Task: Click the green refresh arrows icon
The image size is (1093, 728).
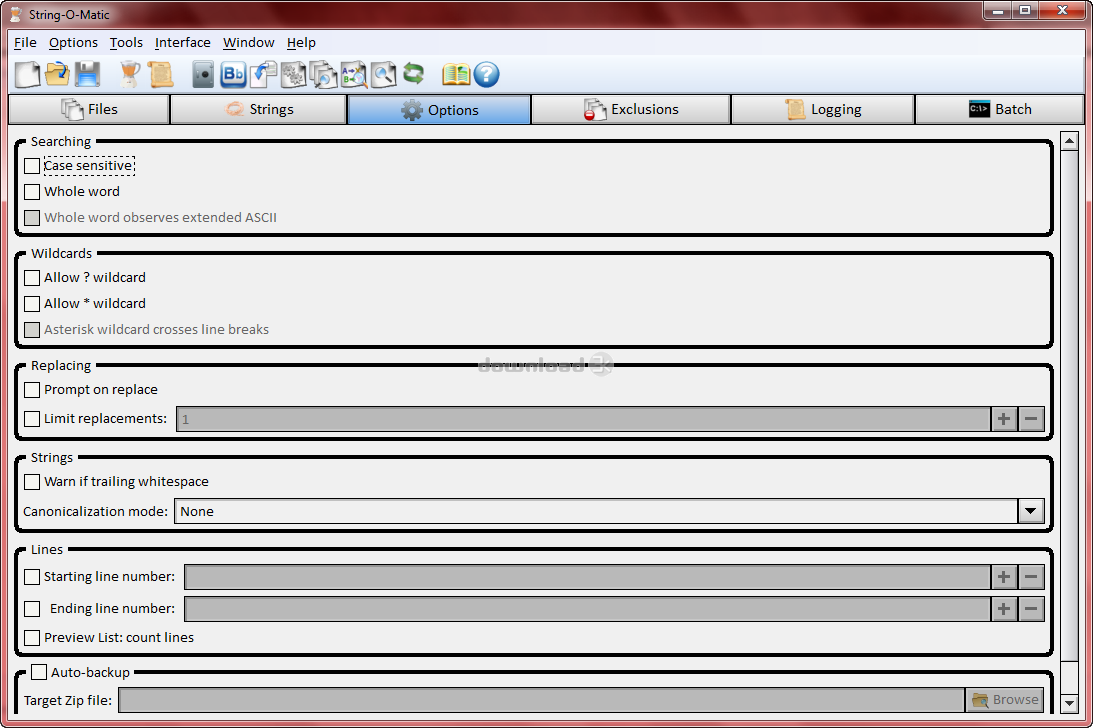Action: [413, 73]
